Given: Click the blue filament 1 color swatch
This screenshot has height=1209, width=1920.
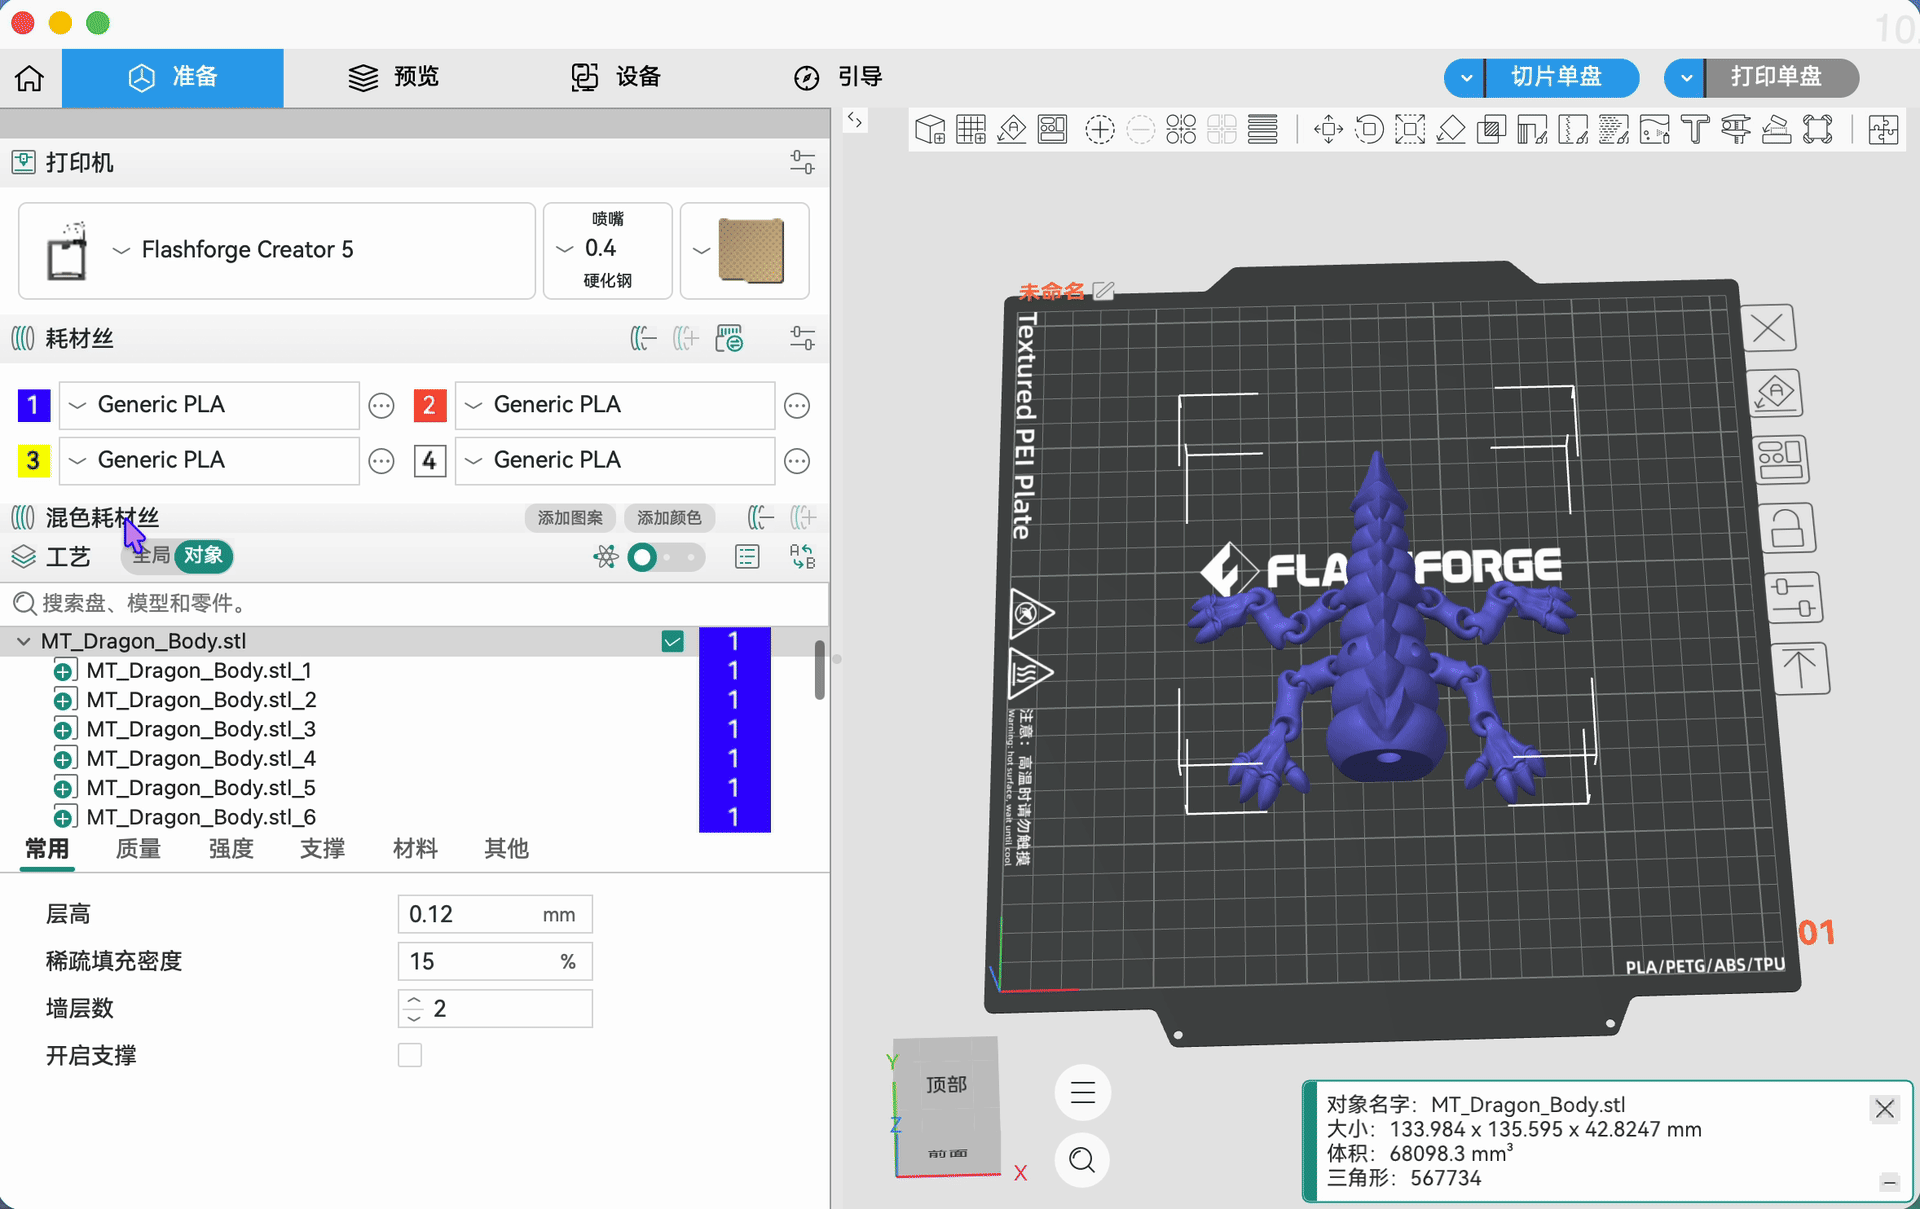Looking at the screenshot, I should click(34, 405).
